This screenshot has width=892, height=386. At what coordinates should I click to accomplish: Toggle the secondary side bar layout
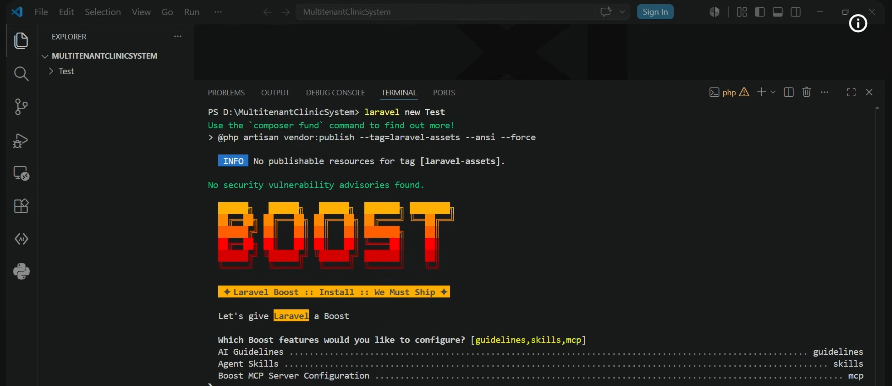pyautogui.click(x=796, y=12)
